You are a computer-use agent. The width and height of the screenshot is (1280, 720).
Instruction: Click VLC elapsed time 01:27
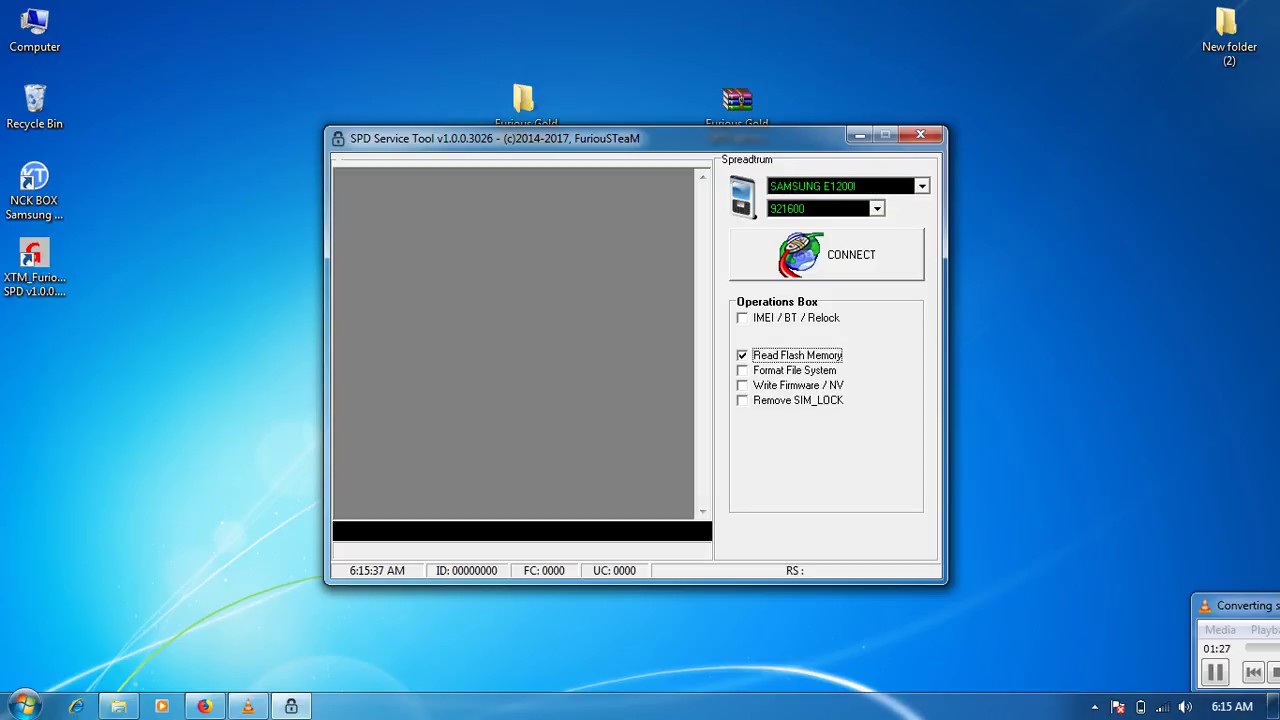pyautogui.click(x=1217, y=649)
